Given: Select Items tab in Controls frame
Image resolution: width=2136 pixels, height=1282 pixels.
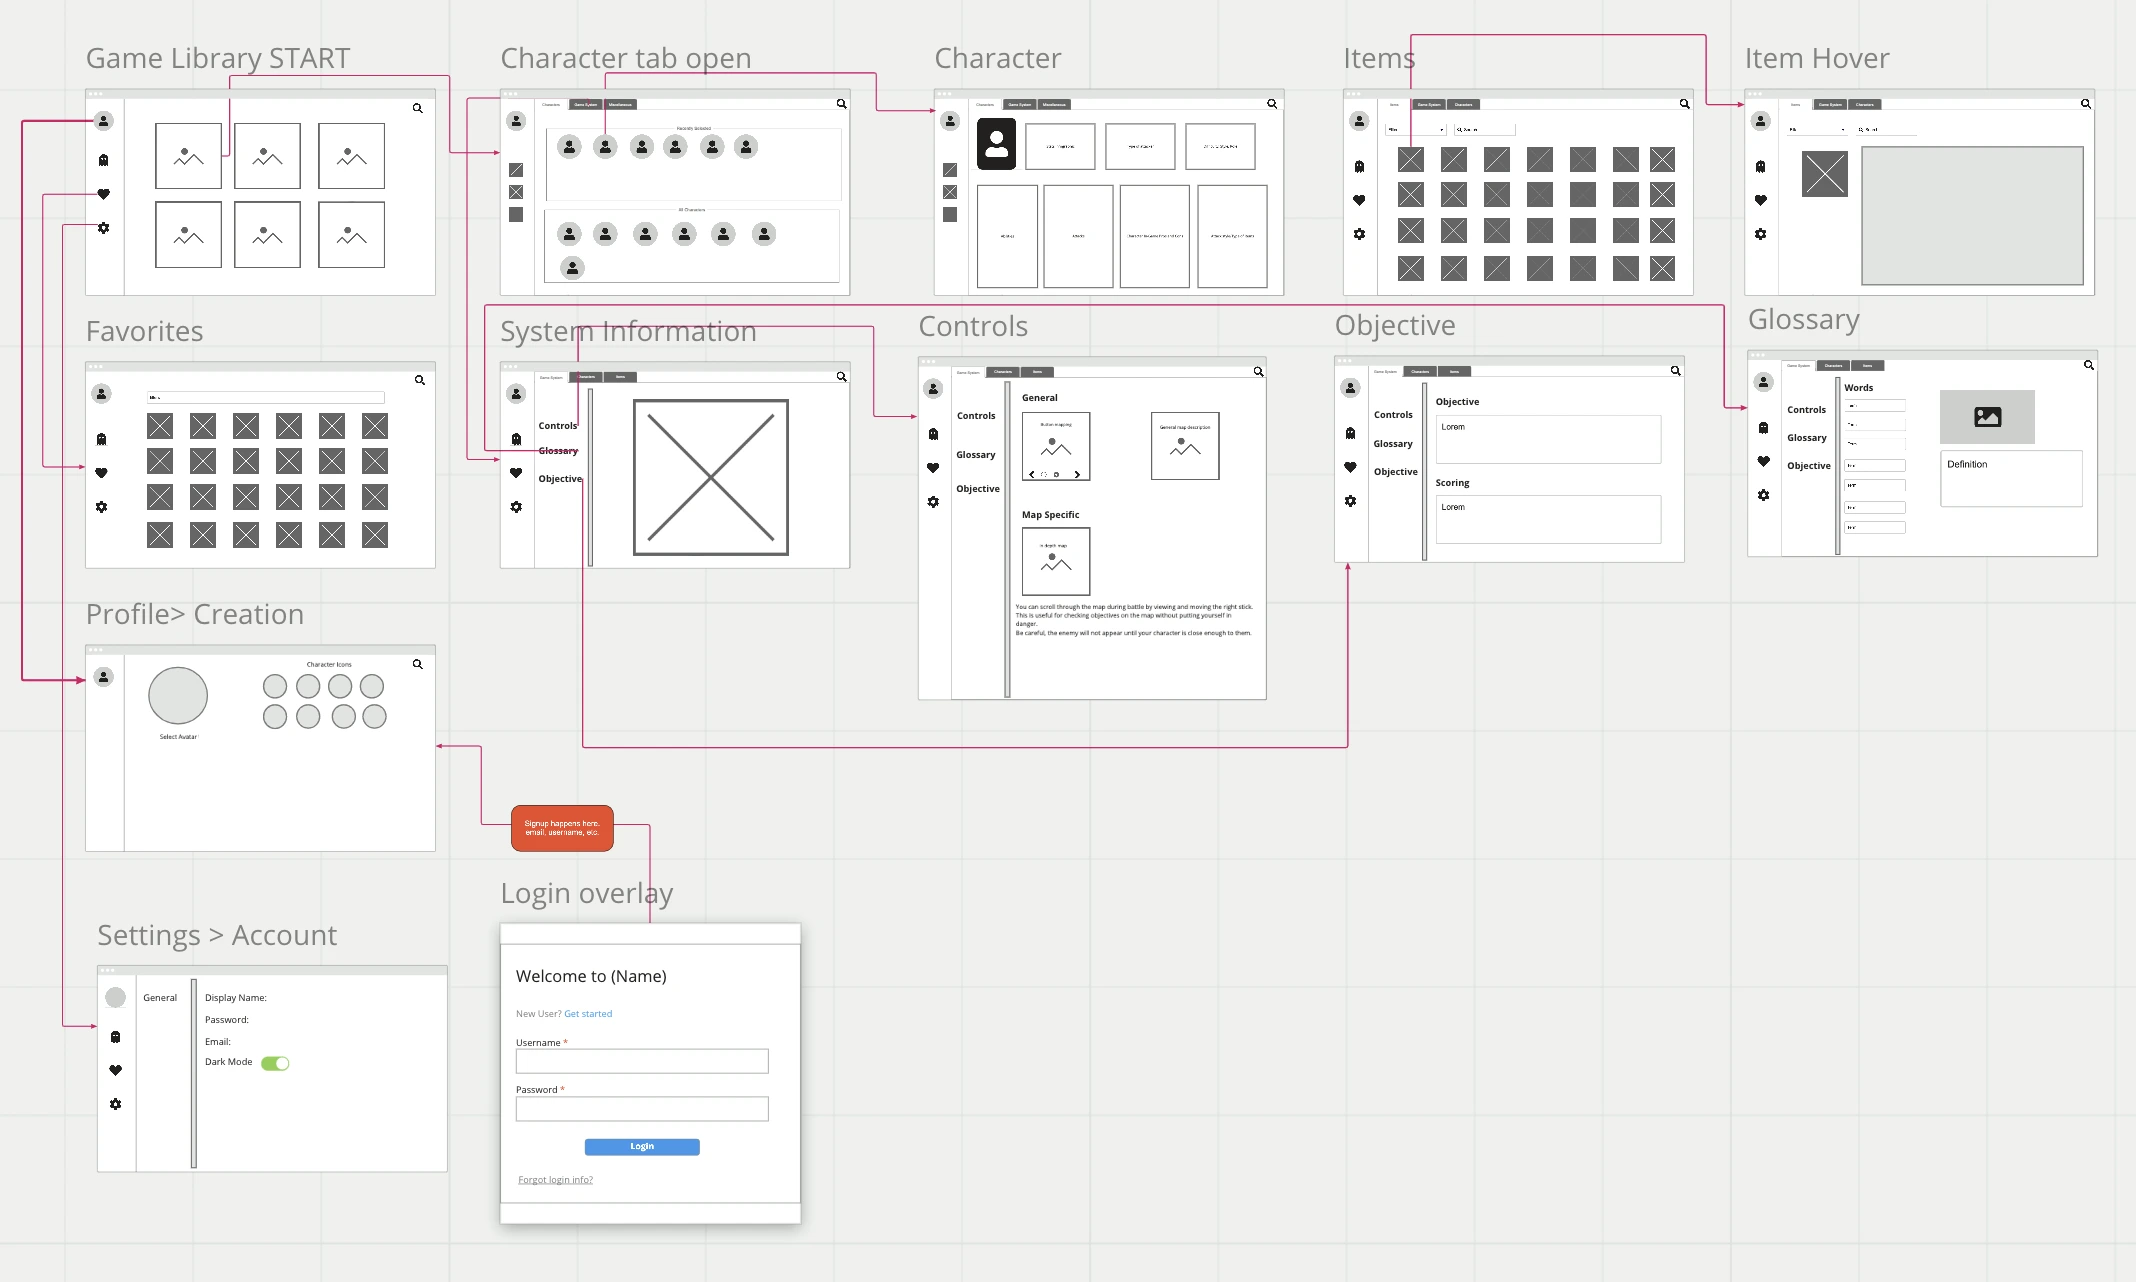Looking at the screenshot, I should (1037, 372).
